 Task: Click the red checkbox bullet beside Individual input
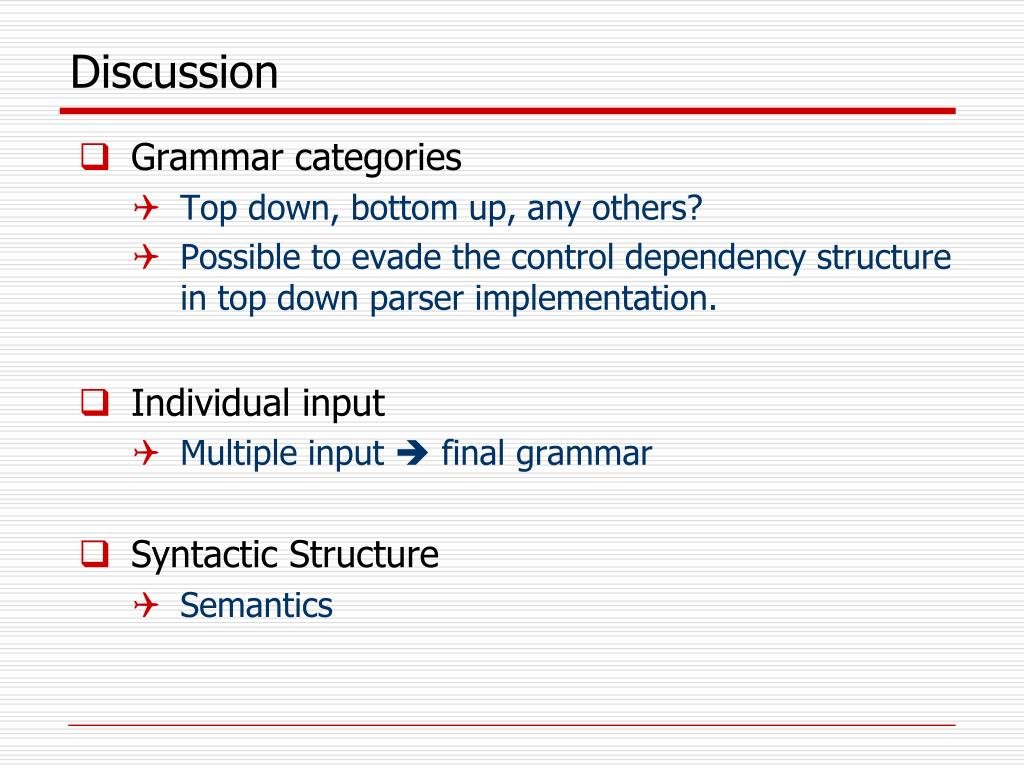pos(95,402)
